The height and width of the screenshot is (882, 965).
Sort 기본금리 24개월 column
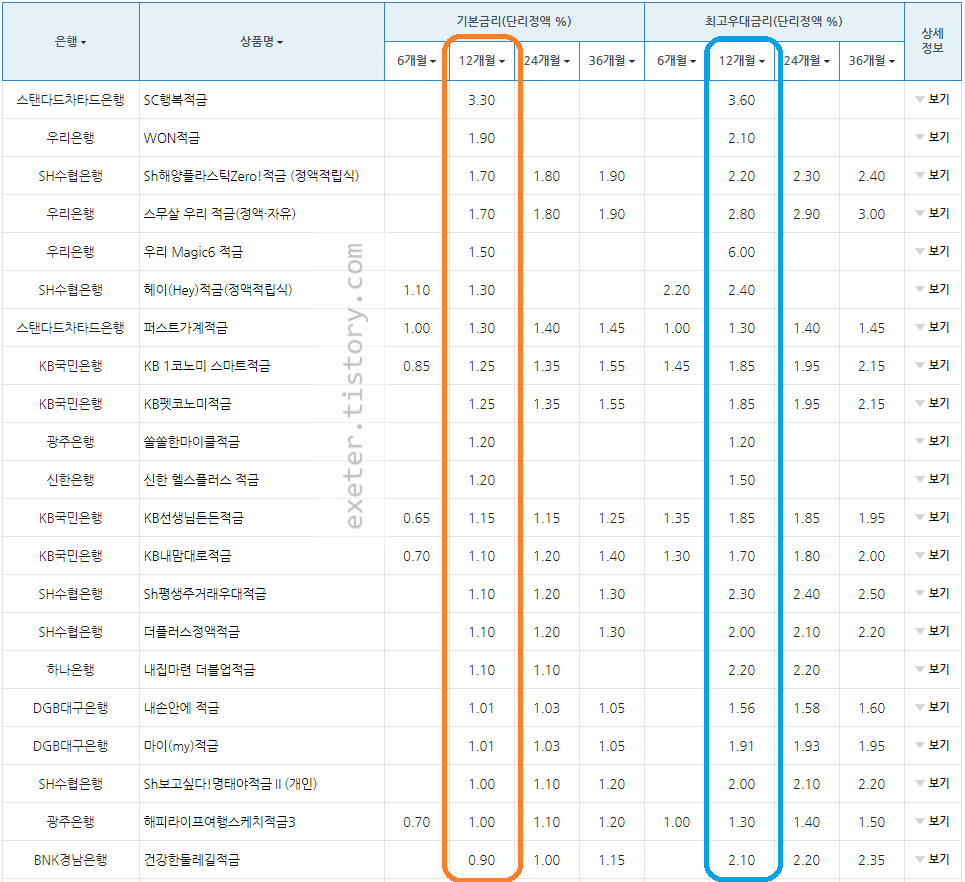click(x=547, y=60)
